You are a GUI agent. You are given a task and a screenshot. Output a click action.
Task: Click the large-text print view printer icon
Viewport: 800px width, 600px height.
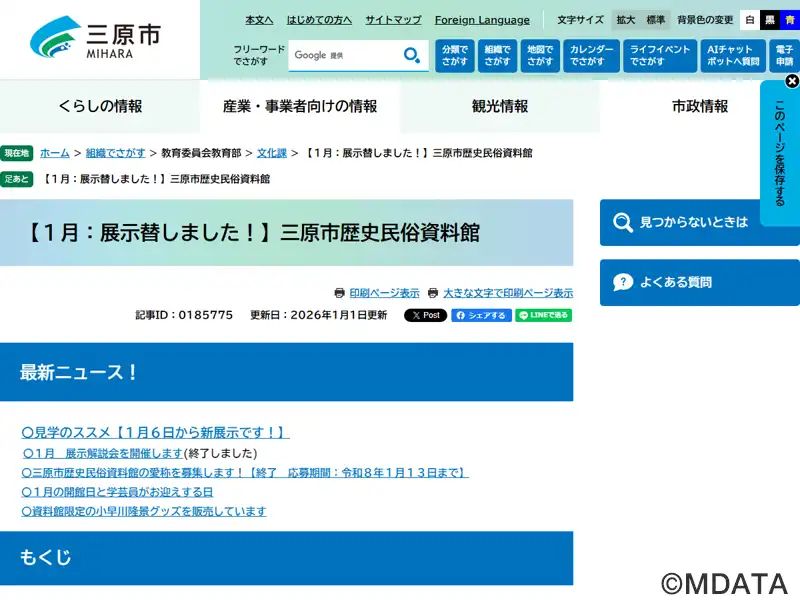click(x=433, y=293)
